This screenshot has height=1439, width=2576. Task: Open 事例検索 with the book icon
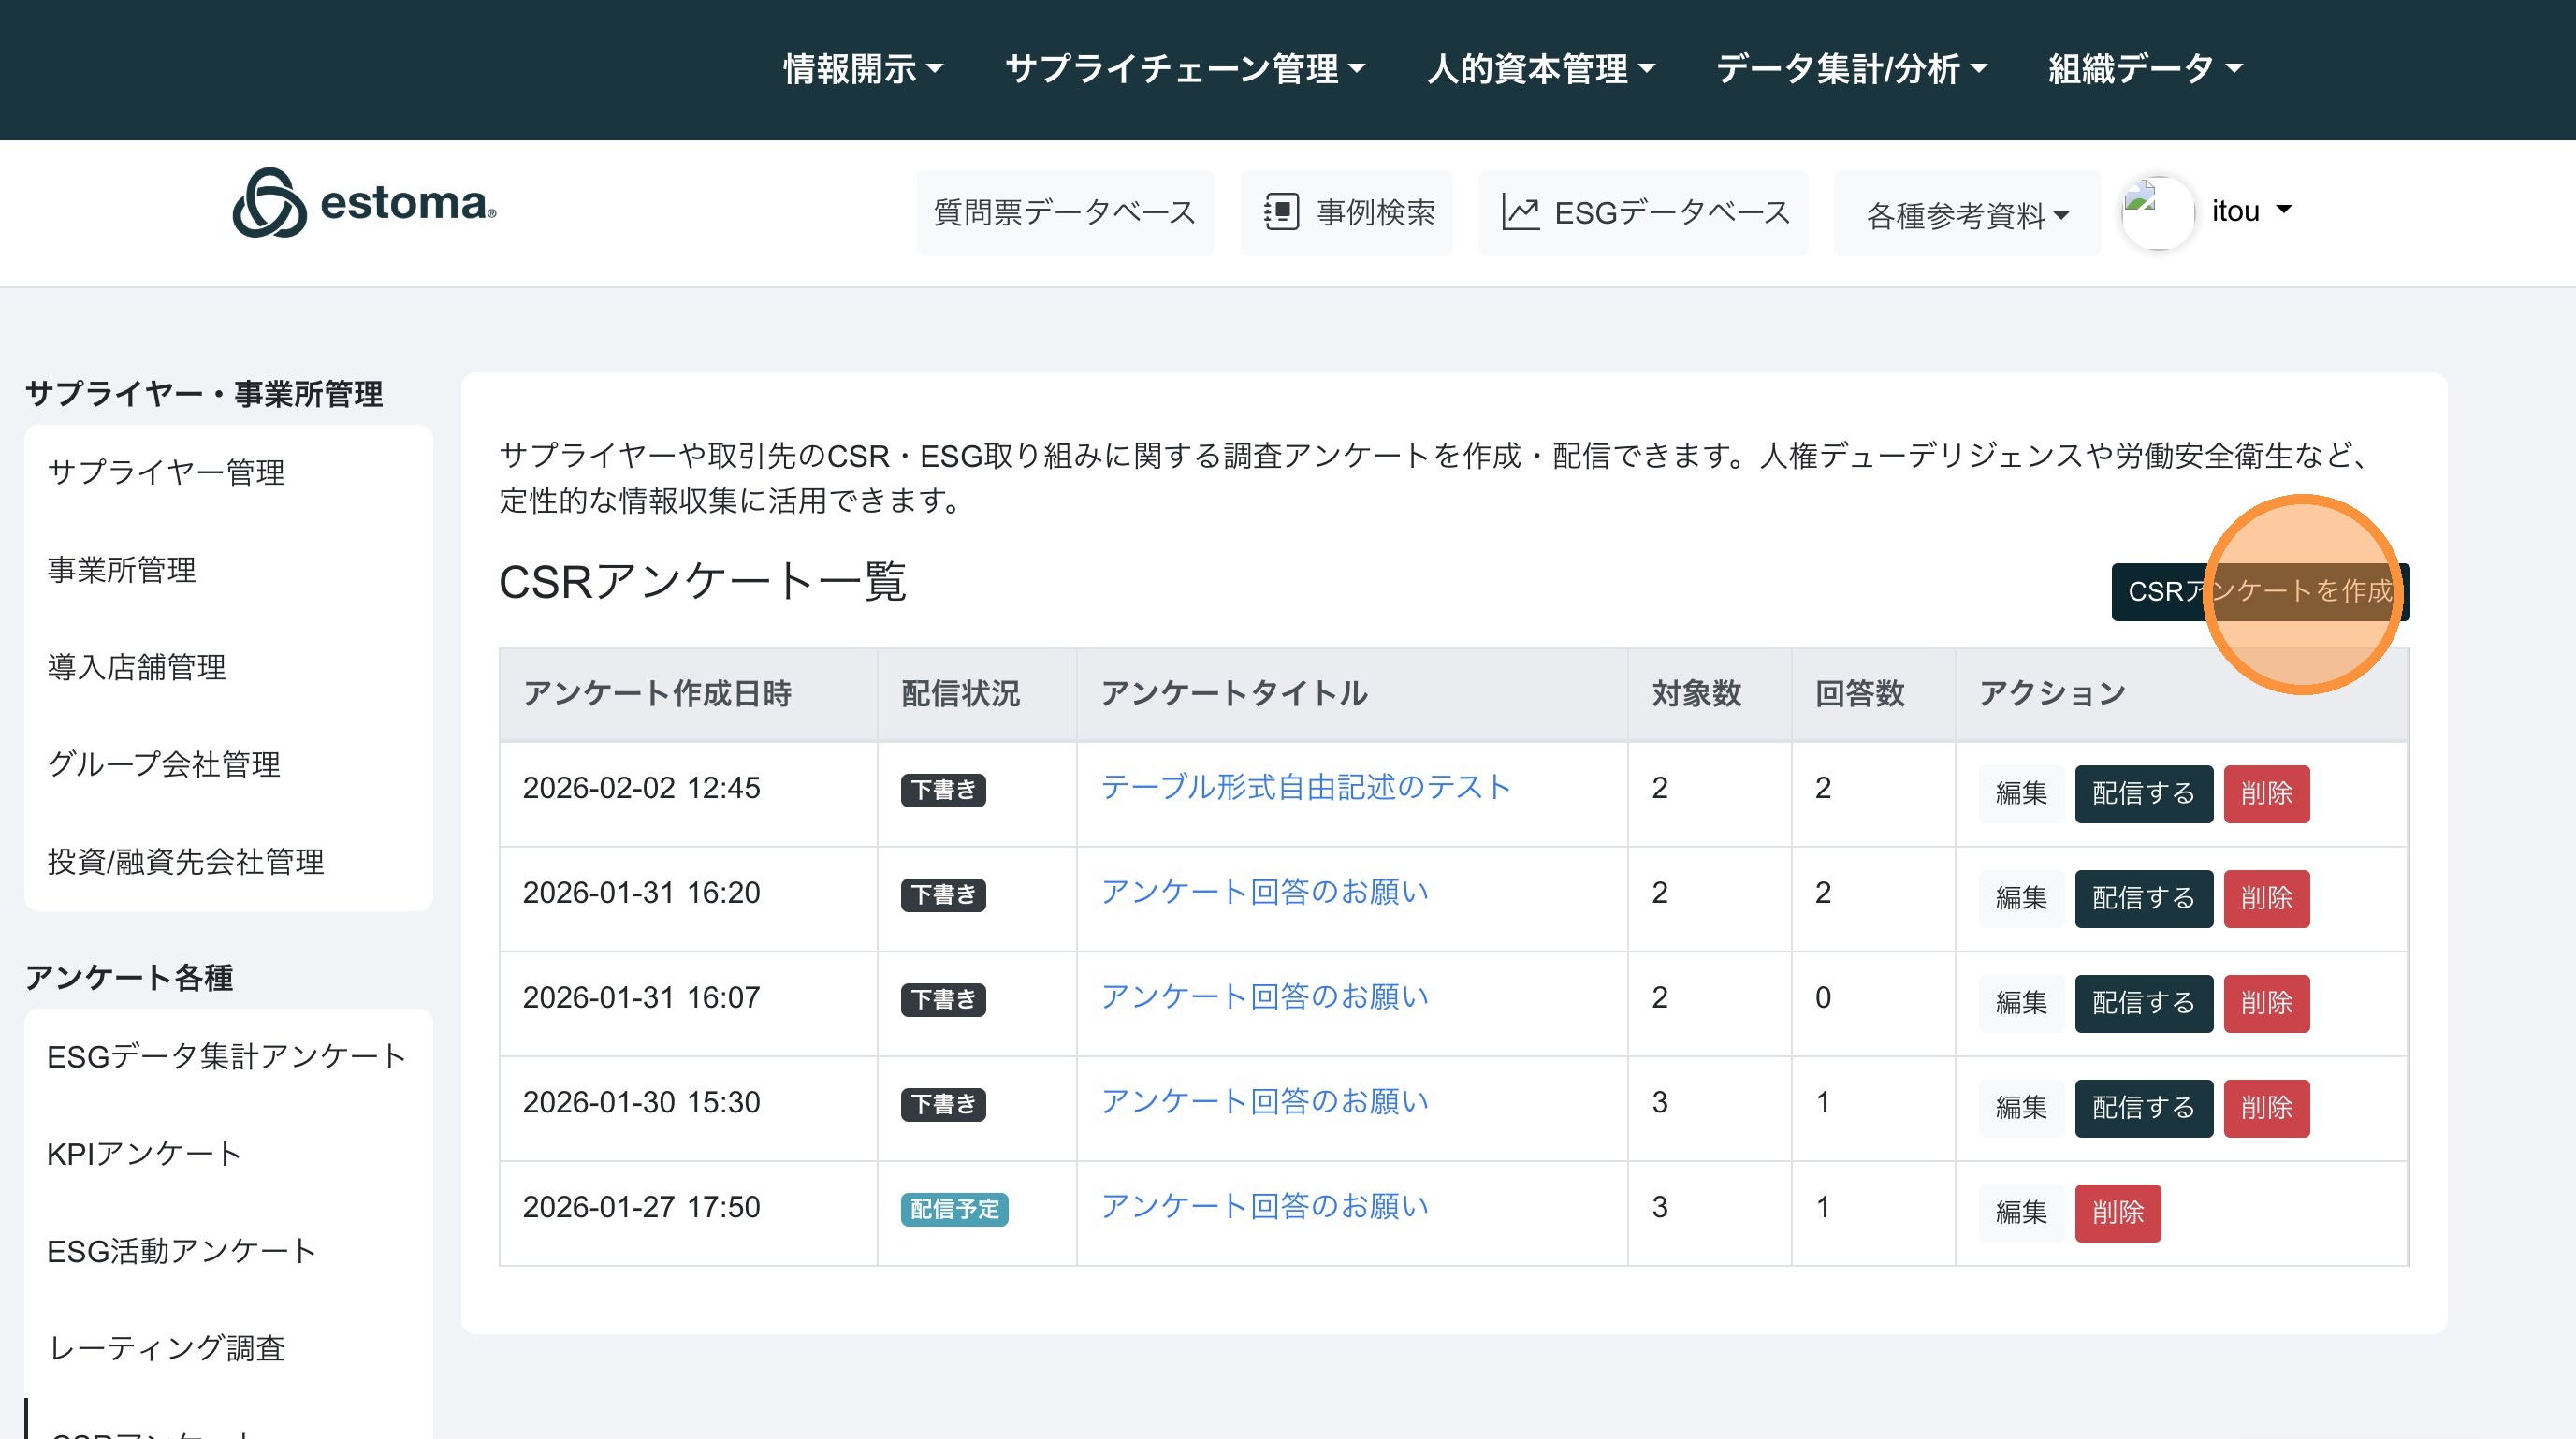tap(1346, 212)
